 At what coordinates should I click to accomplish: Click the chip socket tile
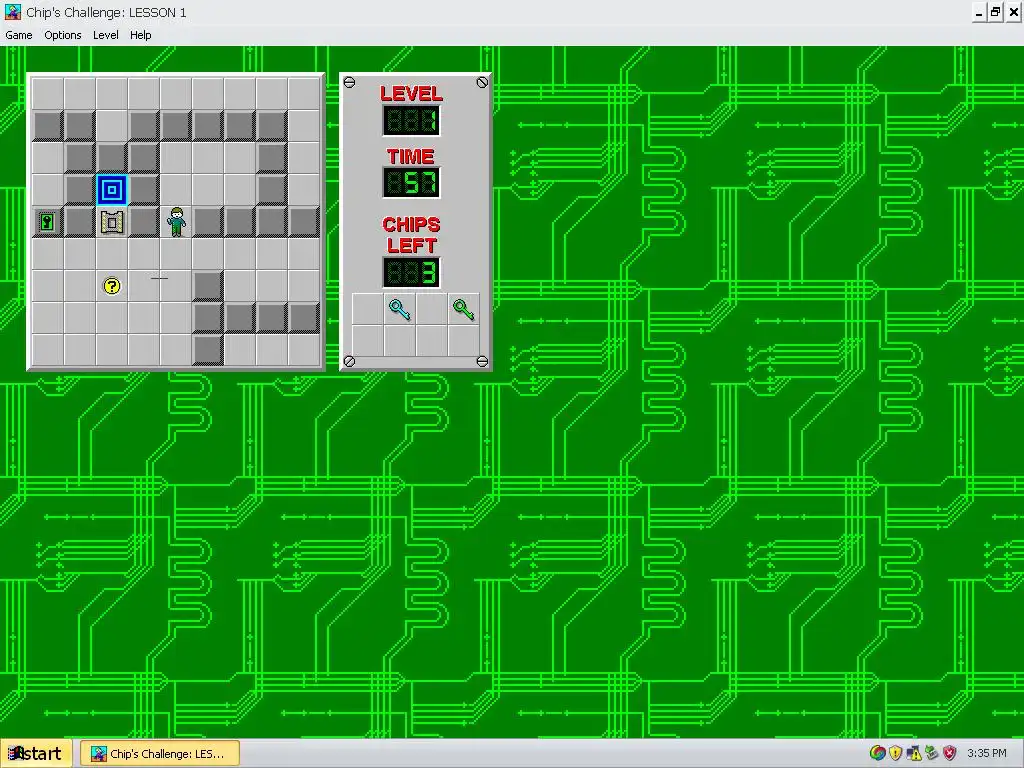coord(112,222)
